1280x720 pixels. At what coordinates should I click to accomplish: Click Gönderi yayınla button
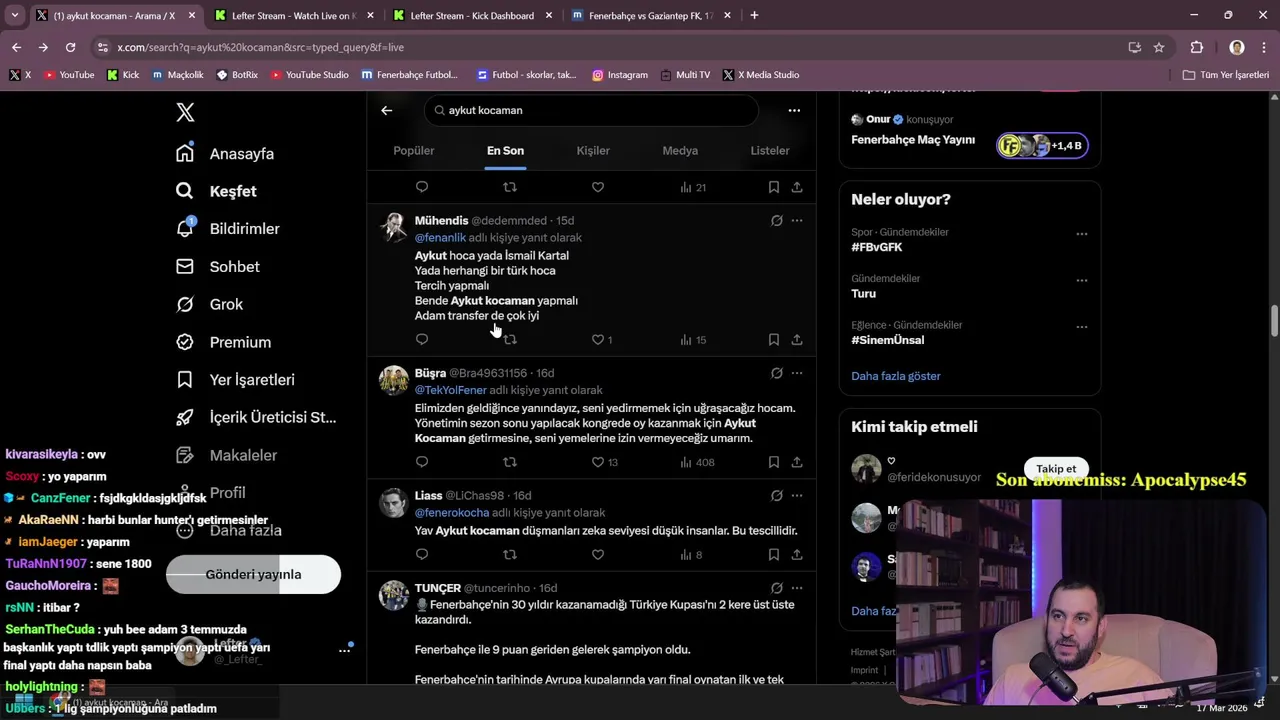(253, 574)
